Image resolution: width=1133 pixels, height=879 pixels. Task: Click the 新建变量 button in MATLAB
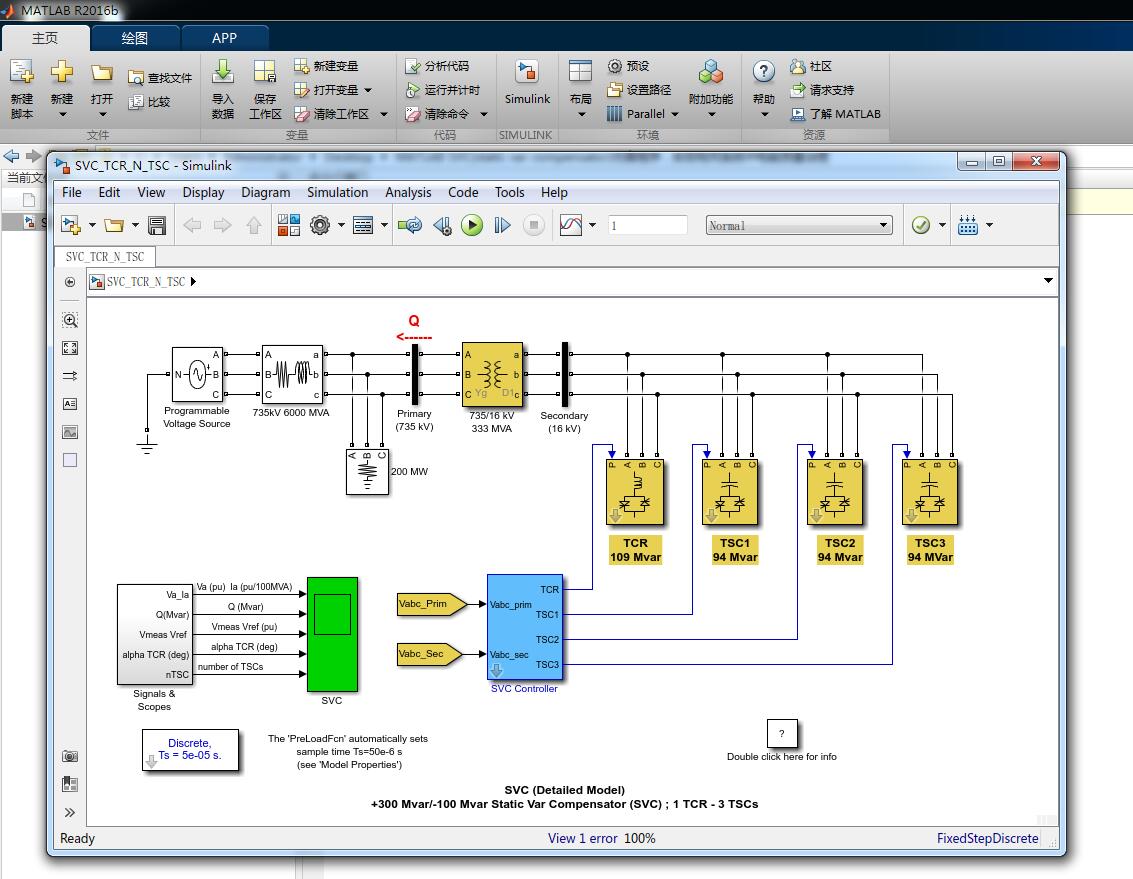[327, 66]
